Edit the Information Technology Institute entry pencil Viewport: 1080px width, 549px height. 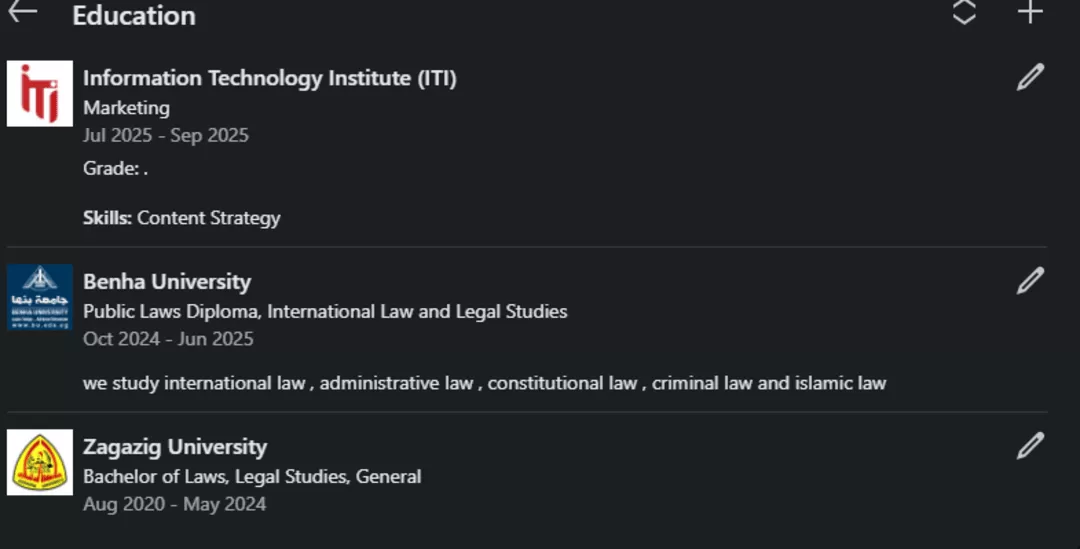[1030, 78]
